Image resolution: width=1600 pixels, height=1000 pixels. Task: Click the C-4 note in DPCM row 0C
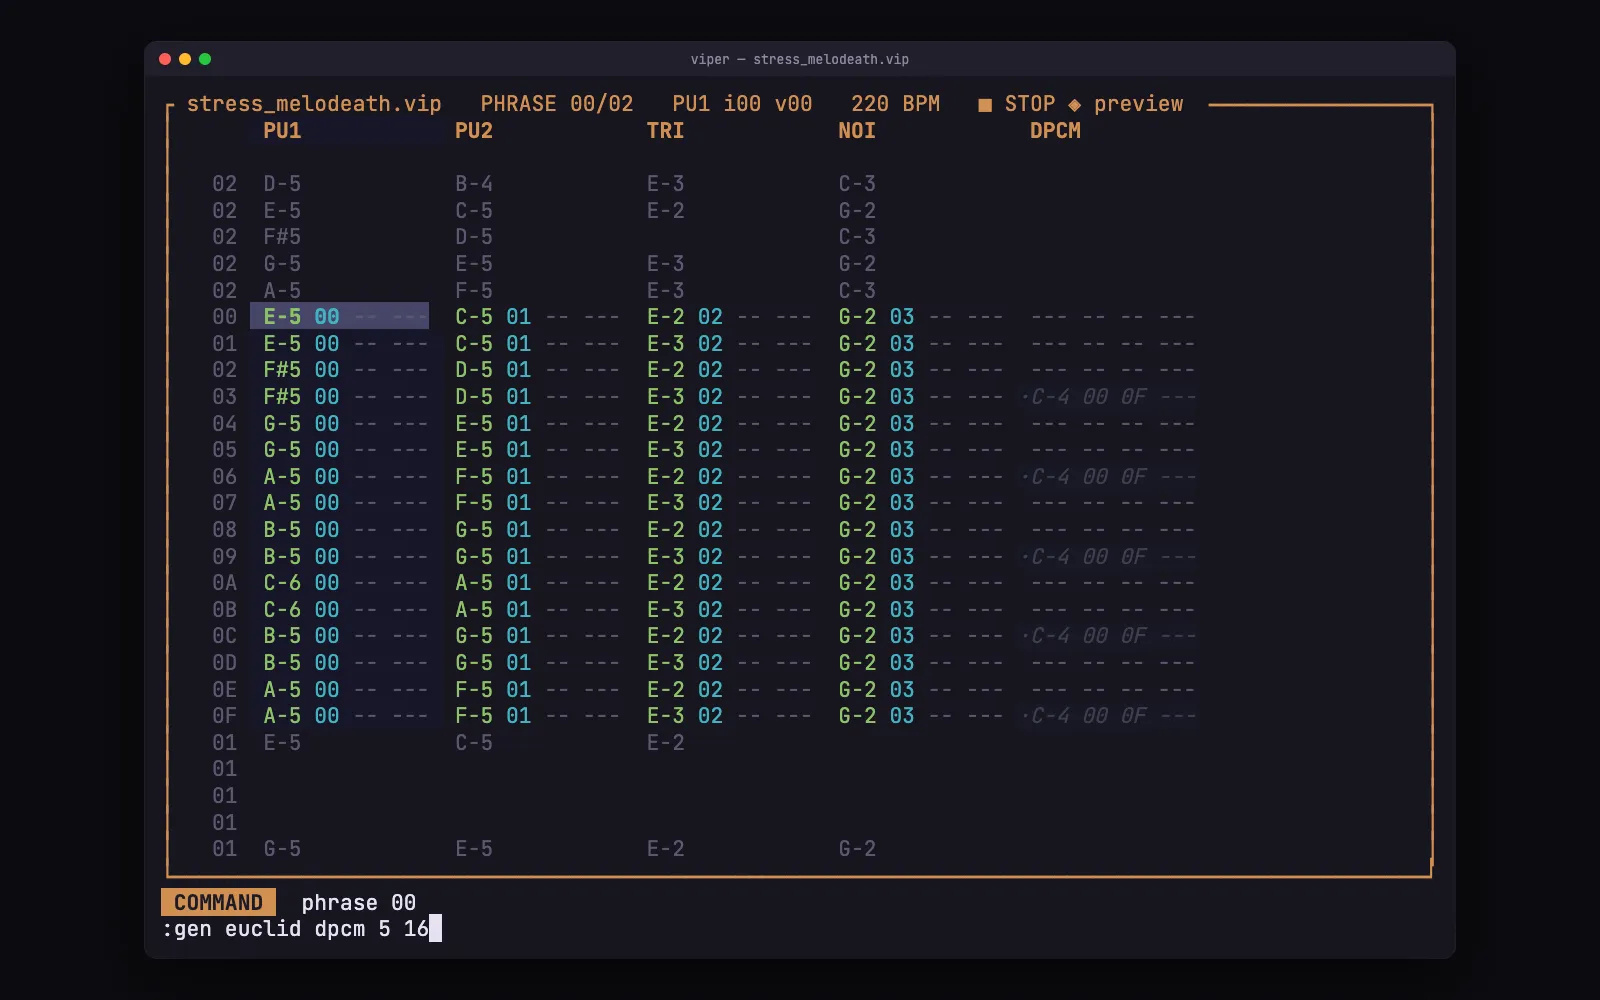coord(1049,636)
